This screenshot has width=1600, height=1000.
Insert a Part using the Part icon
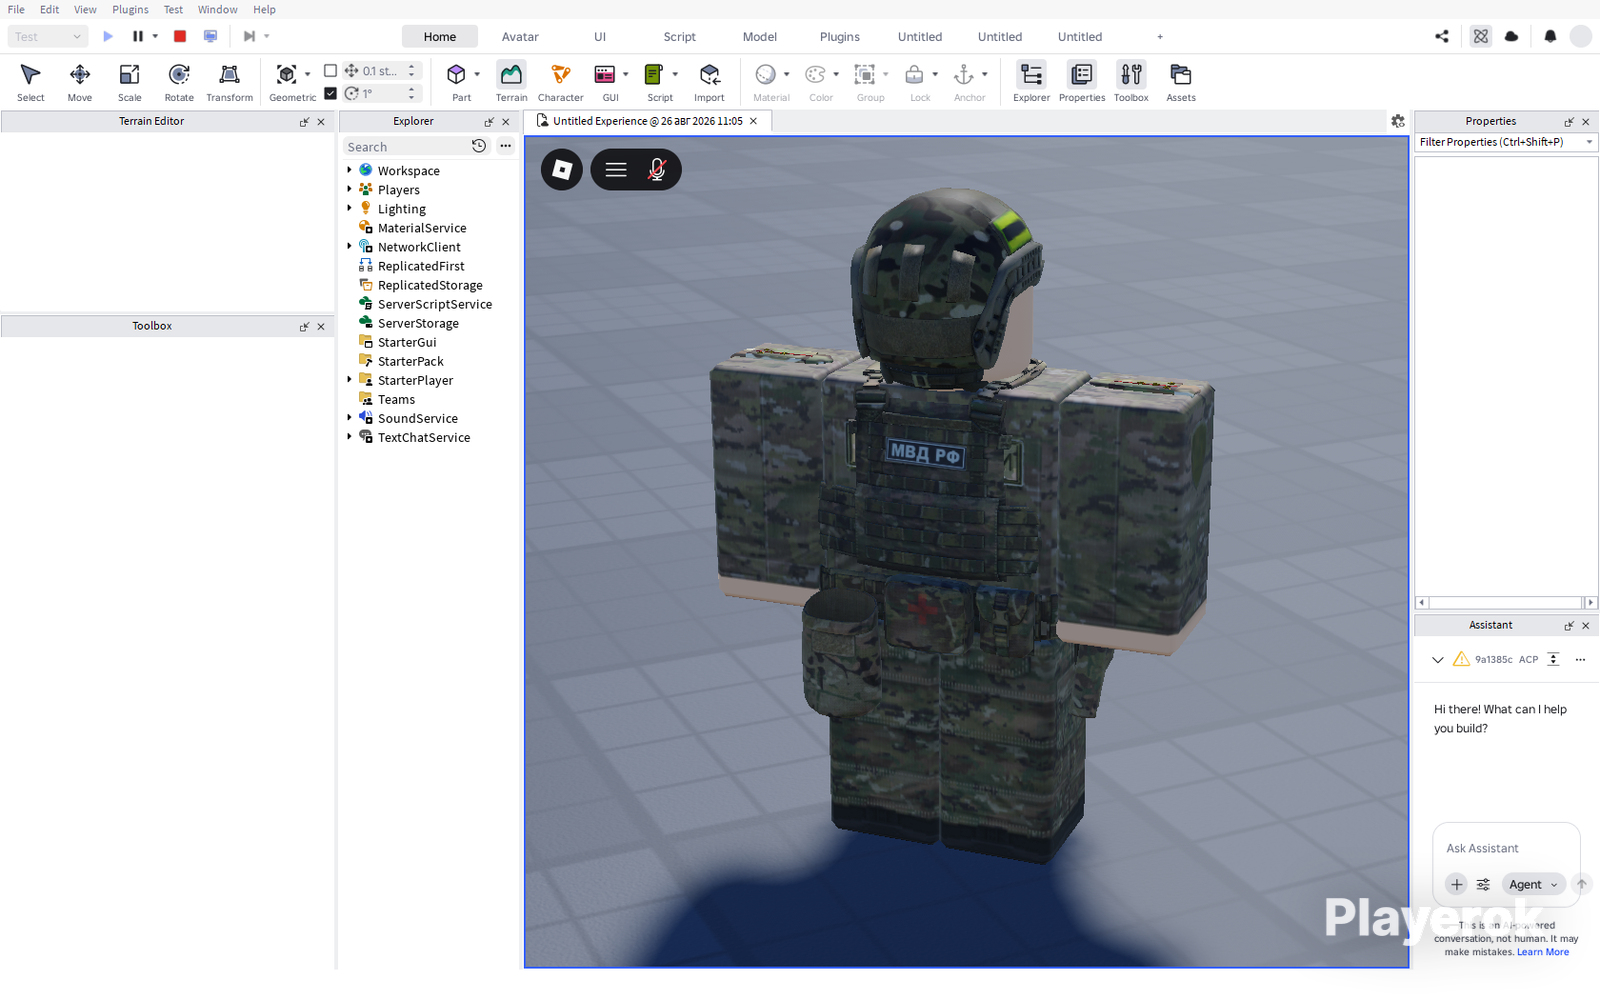(x=456, y=75)
